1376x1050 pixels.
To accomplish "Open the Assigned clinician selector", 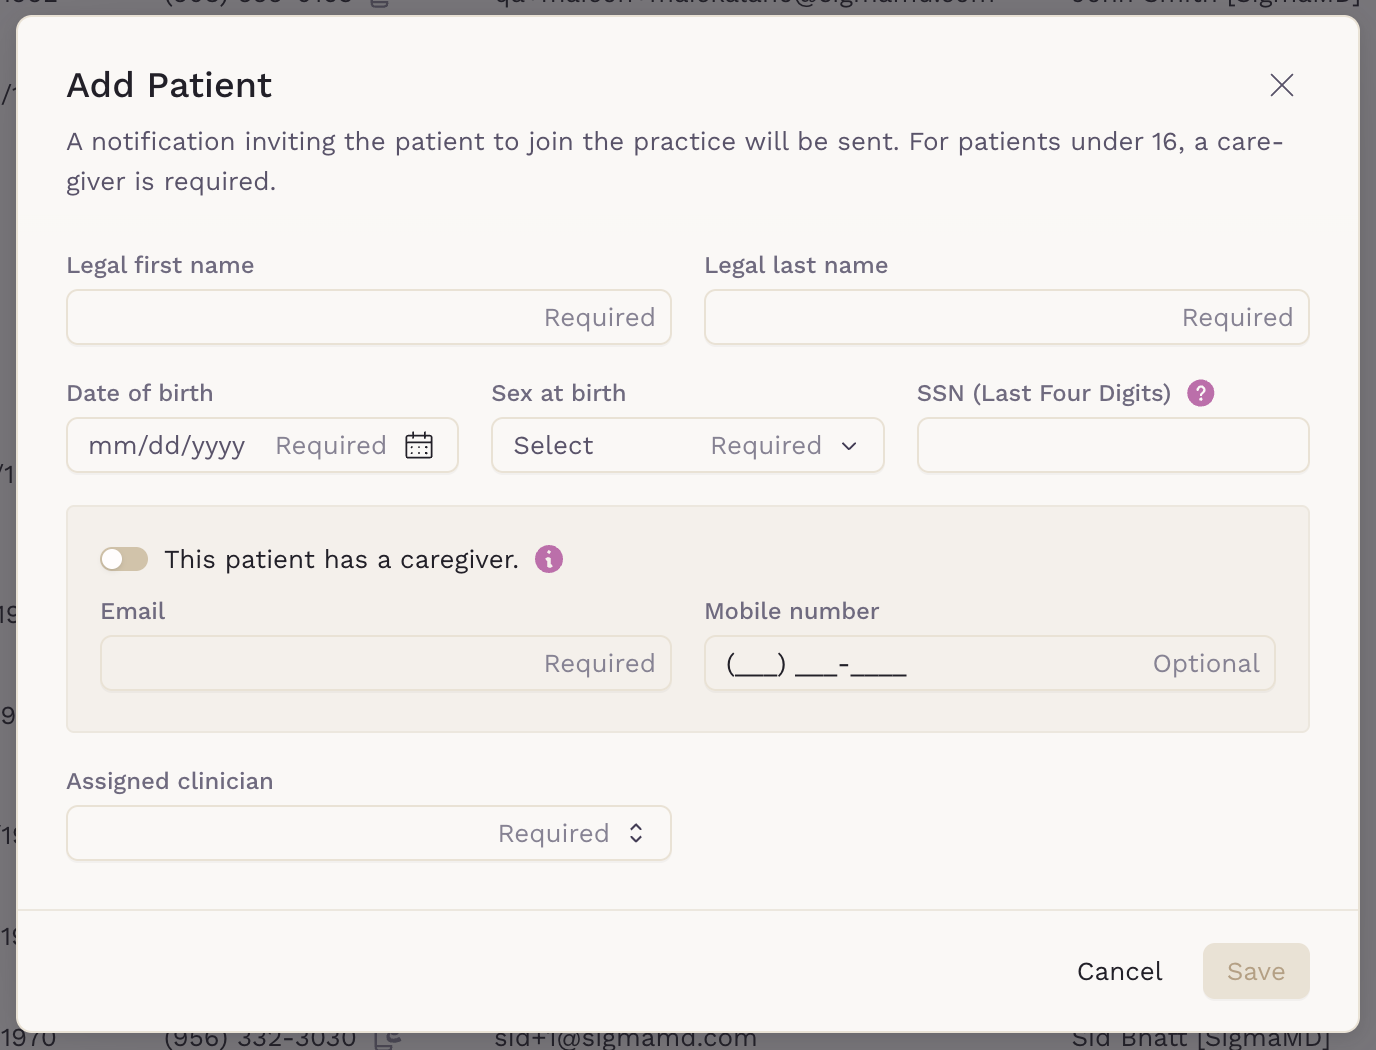I will pos(368,833).
